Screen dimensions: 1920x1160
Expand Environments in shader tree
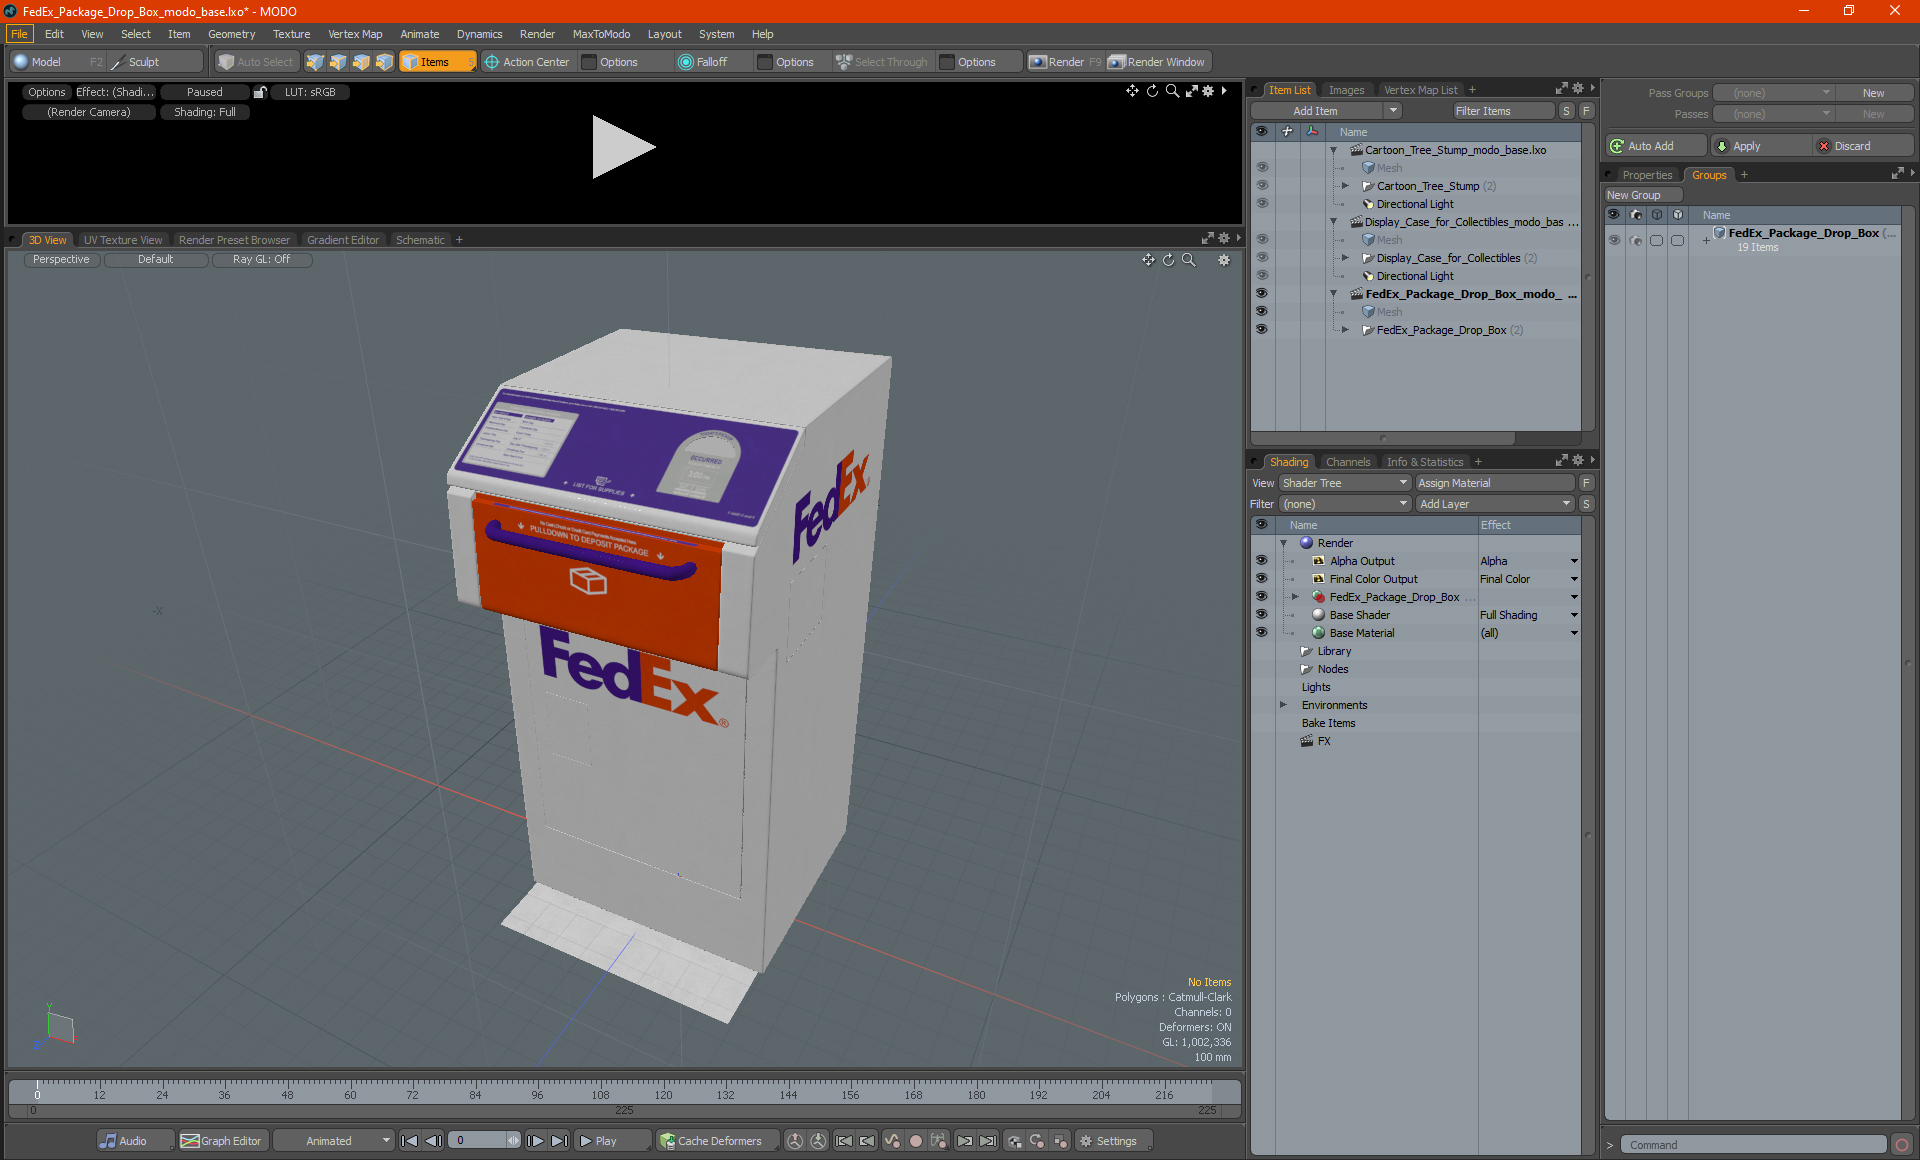tap(1283, 705)
